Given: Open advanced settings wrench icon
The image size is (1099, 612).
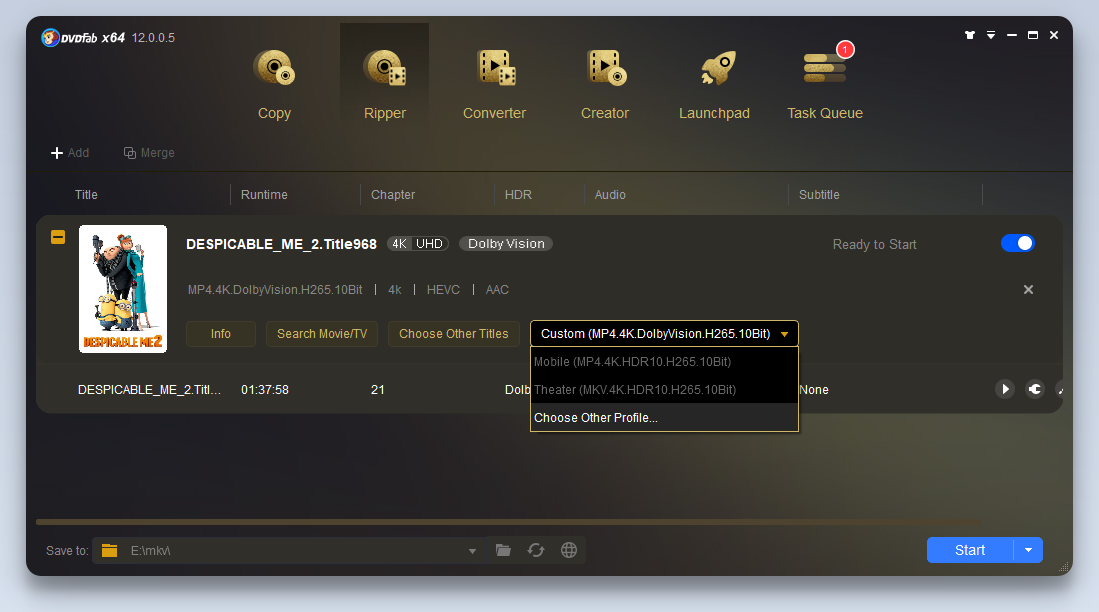Looking at the screenshot, I should pos(1035,389).
